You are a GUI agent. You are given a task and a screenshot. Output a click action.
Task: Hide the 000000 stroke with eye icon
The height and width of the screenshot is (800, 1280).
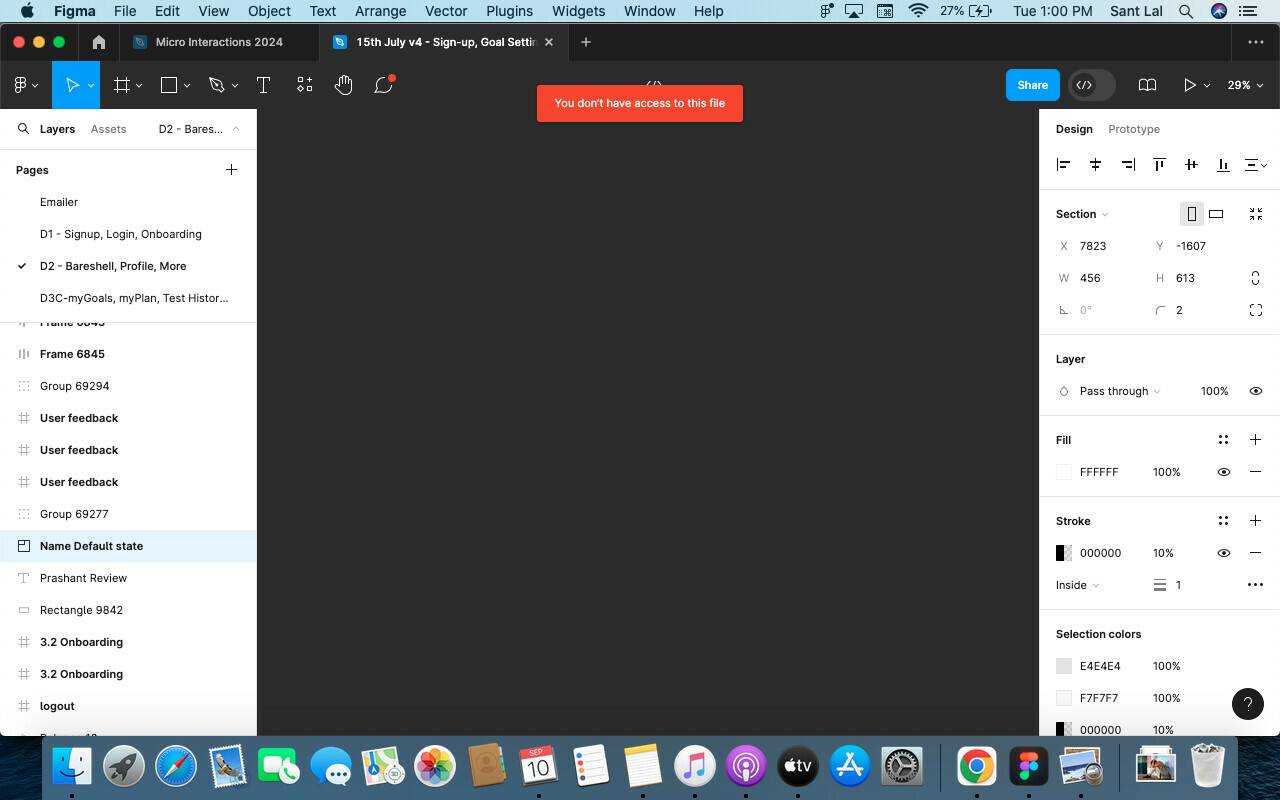1223,553
